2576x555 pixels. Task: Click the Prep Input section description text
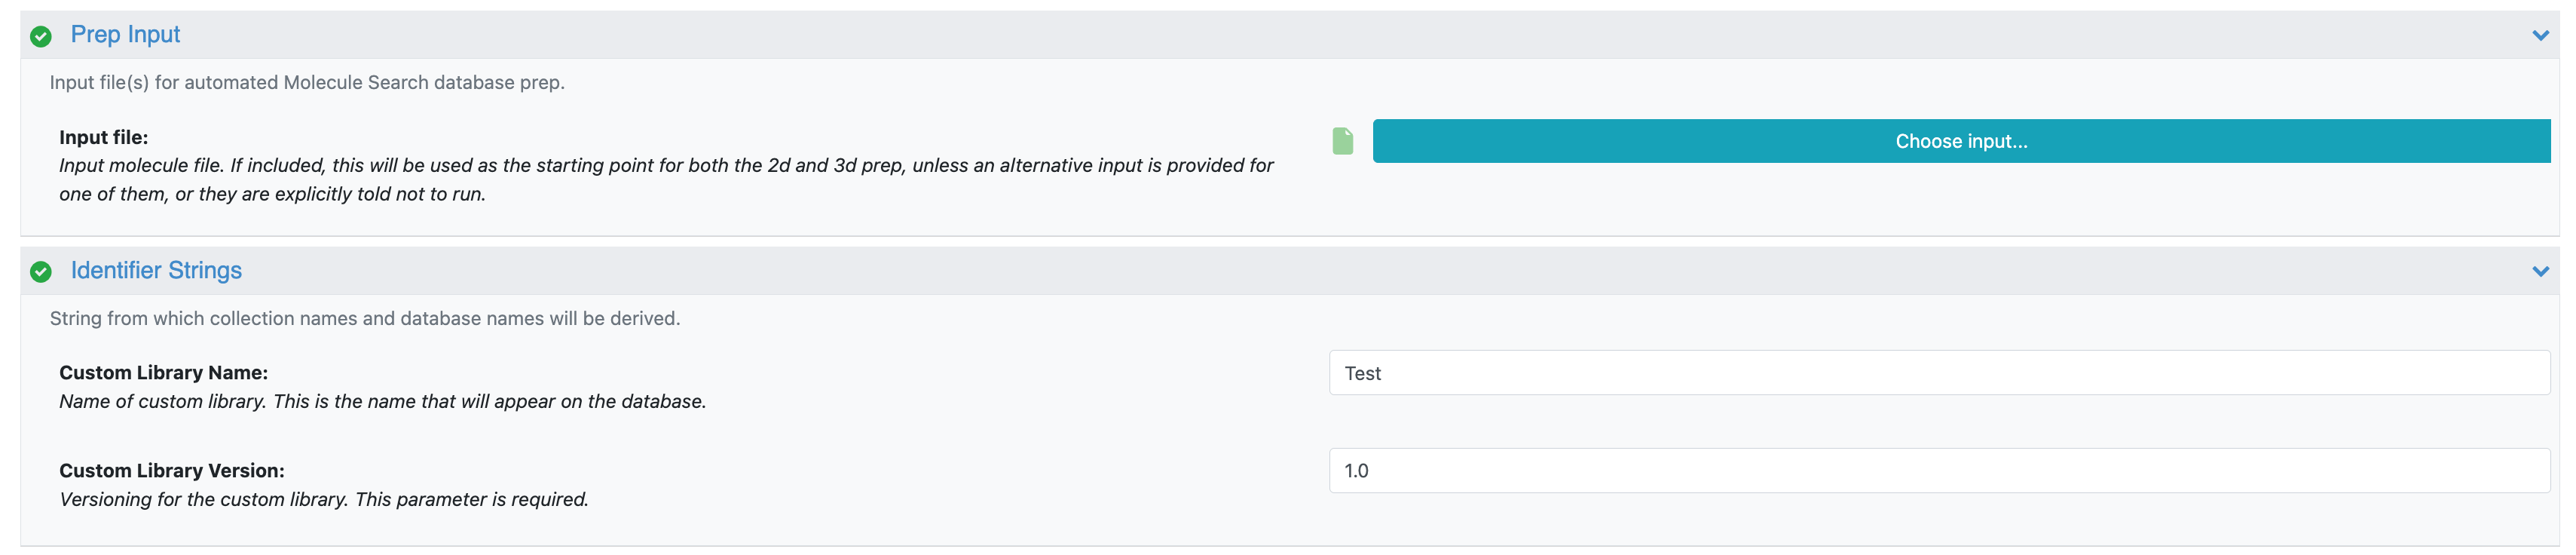[x=307, y=82]
